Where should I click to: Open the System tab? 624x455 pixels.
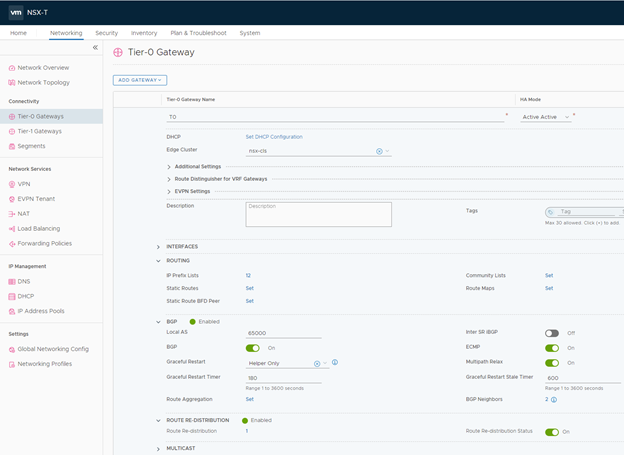[x=250, y=33]
